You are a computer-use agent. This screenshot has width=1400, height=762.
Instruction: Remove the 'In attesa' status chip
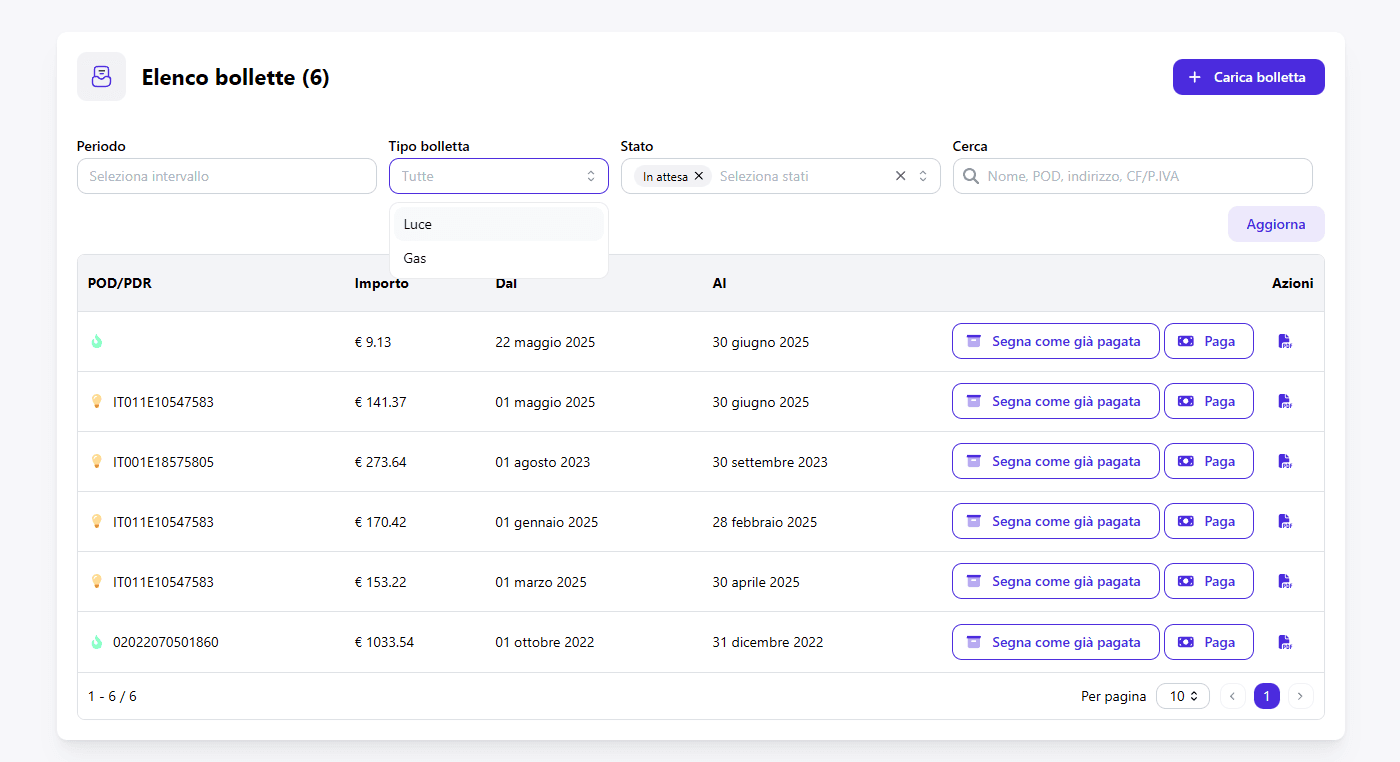(x=699, y=176)
